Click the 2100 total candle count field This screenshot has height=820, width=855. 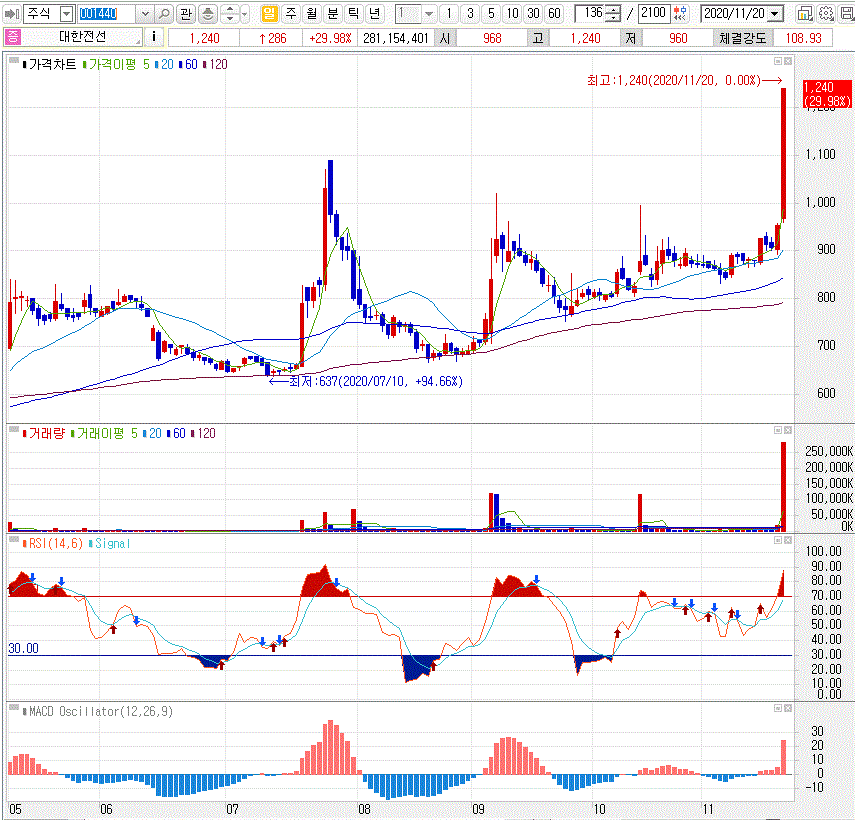point(654,13)
